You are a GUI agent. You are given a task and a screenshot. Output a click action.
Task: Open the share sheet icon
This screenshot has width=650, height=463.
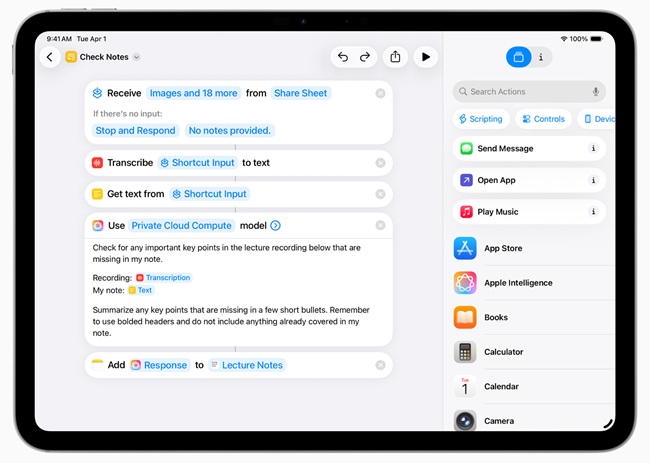point(395,57)
